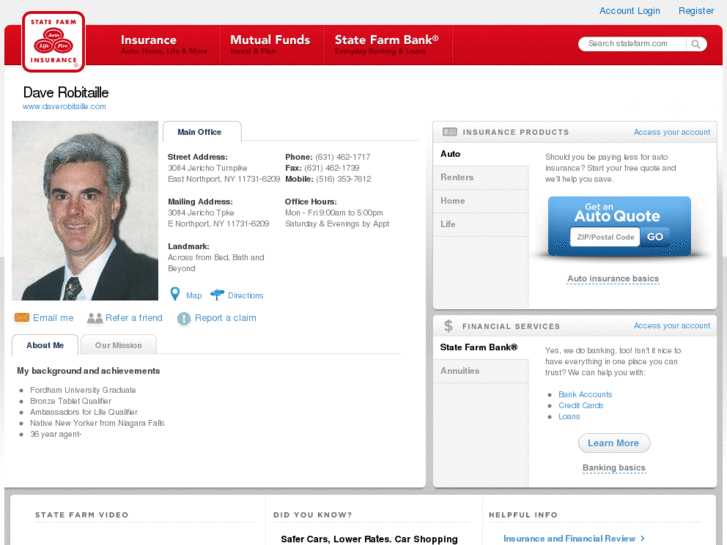Screen dimensions: 727x545
Task: Click the report a claim icon
Action: point(184,319)
